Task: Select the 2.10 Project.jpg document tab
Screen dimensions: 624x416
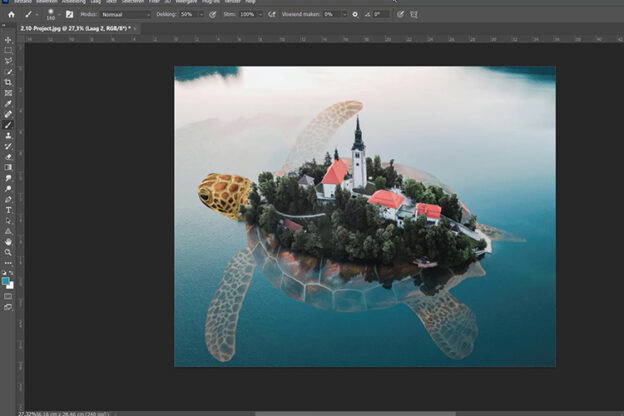Action: tap(76, 28)
